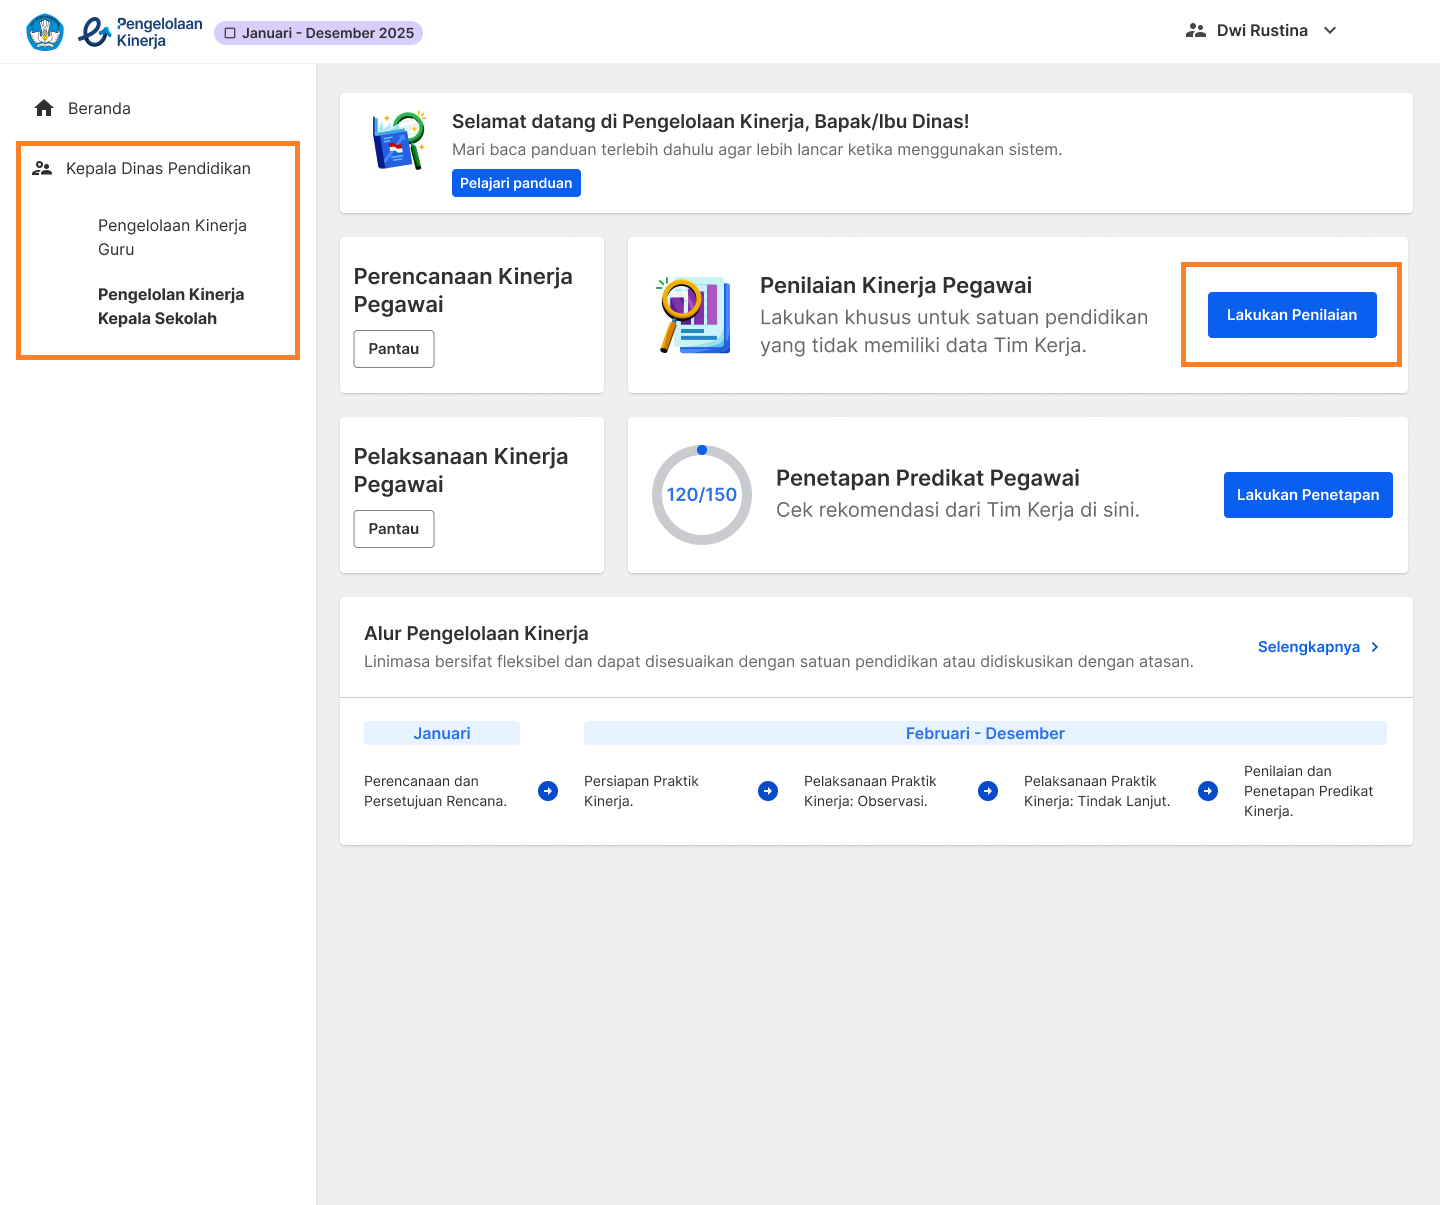Select the Februari - Desember timeline label
Screen dimensions: 1440x1205
point(985,733)
